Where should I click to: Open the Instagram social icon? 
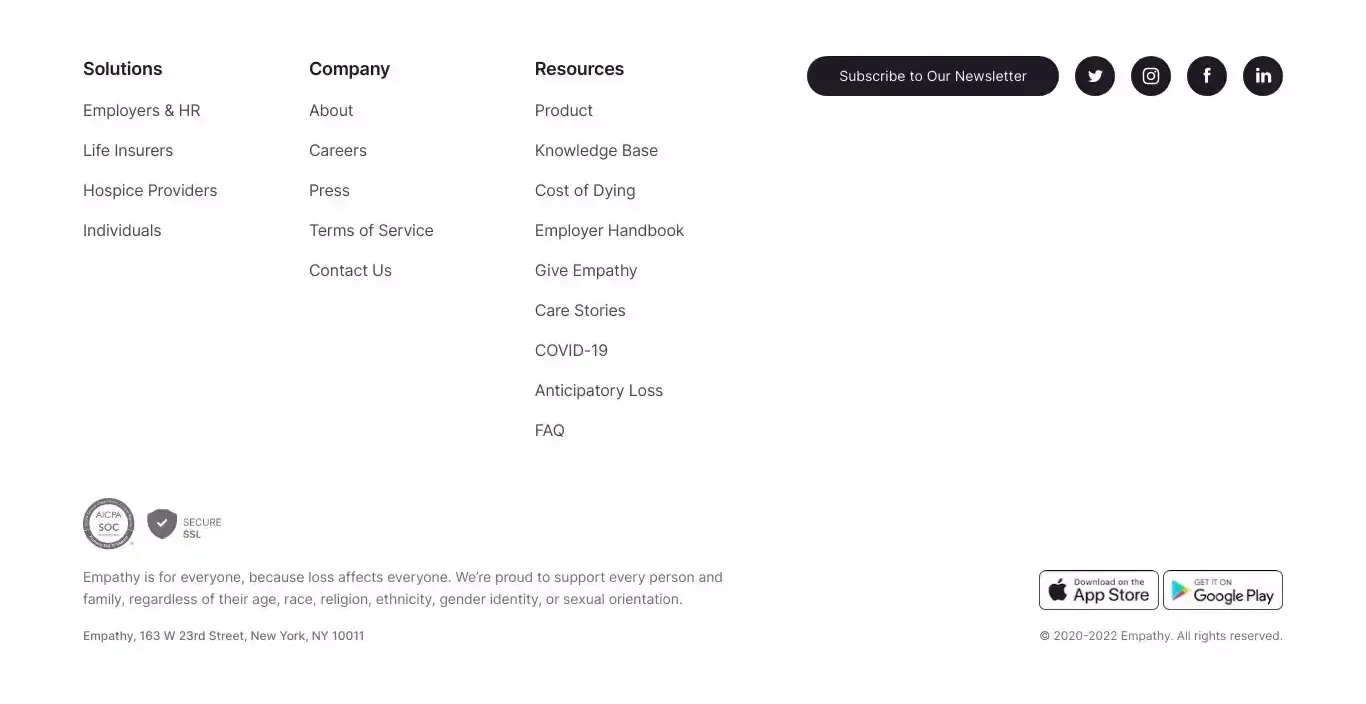coord(1151,76)
